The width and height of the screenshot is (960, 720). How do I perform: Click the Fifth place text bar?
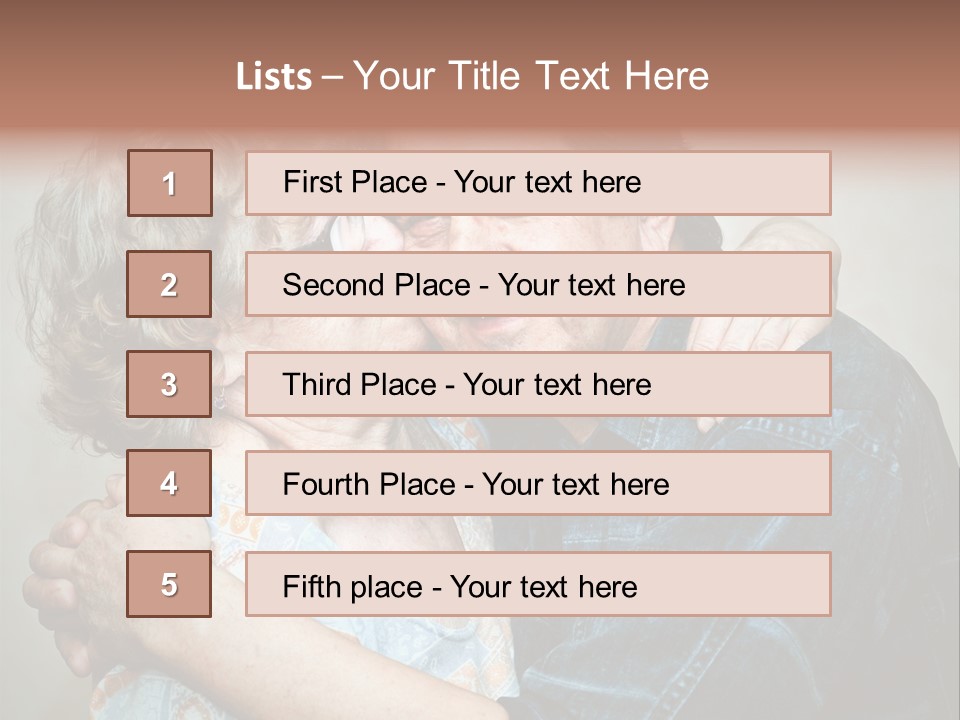coord(538,584)
